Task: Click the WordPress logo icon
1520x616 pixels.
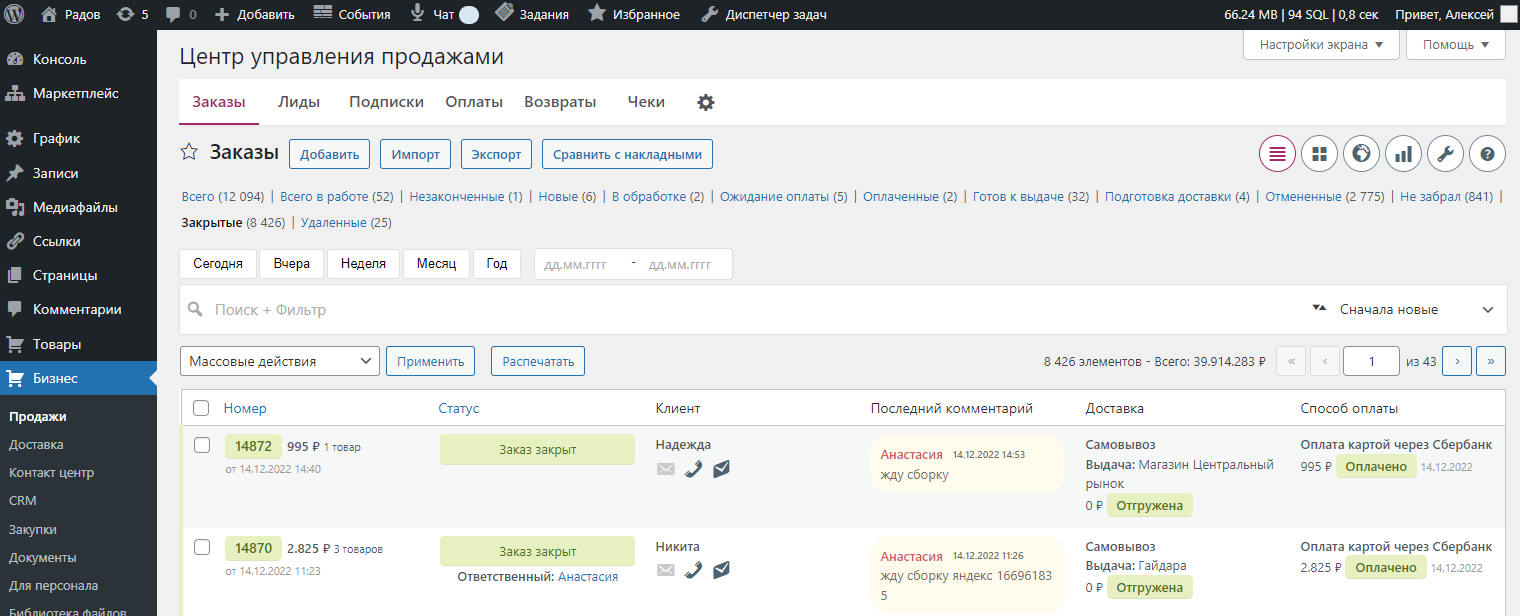Action: click(14, 14)
